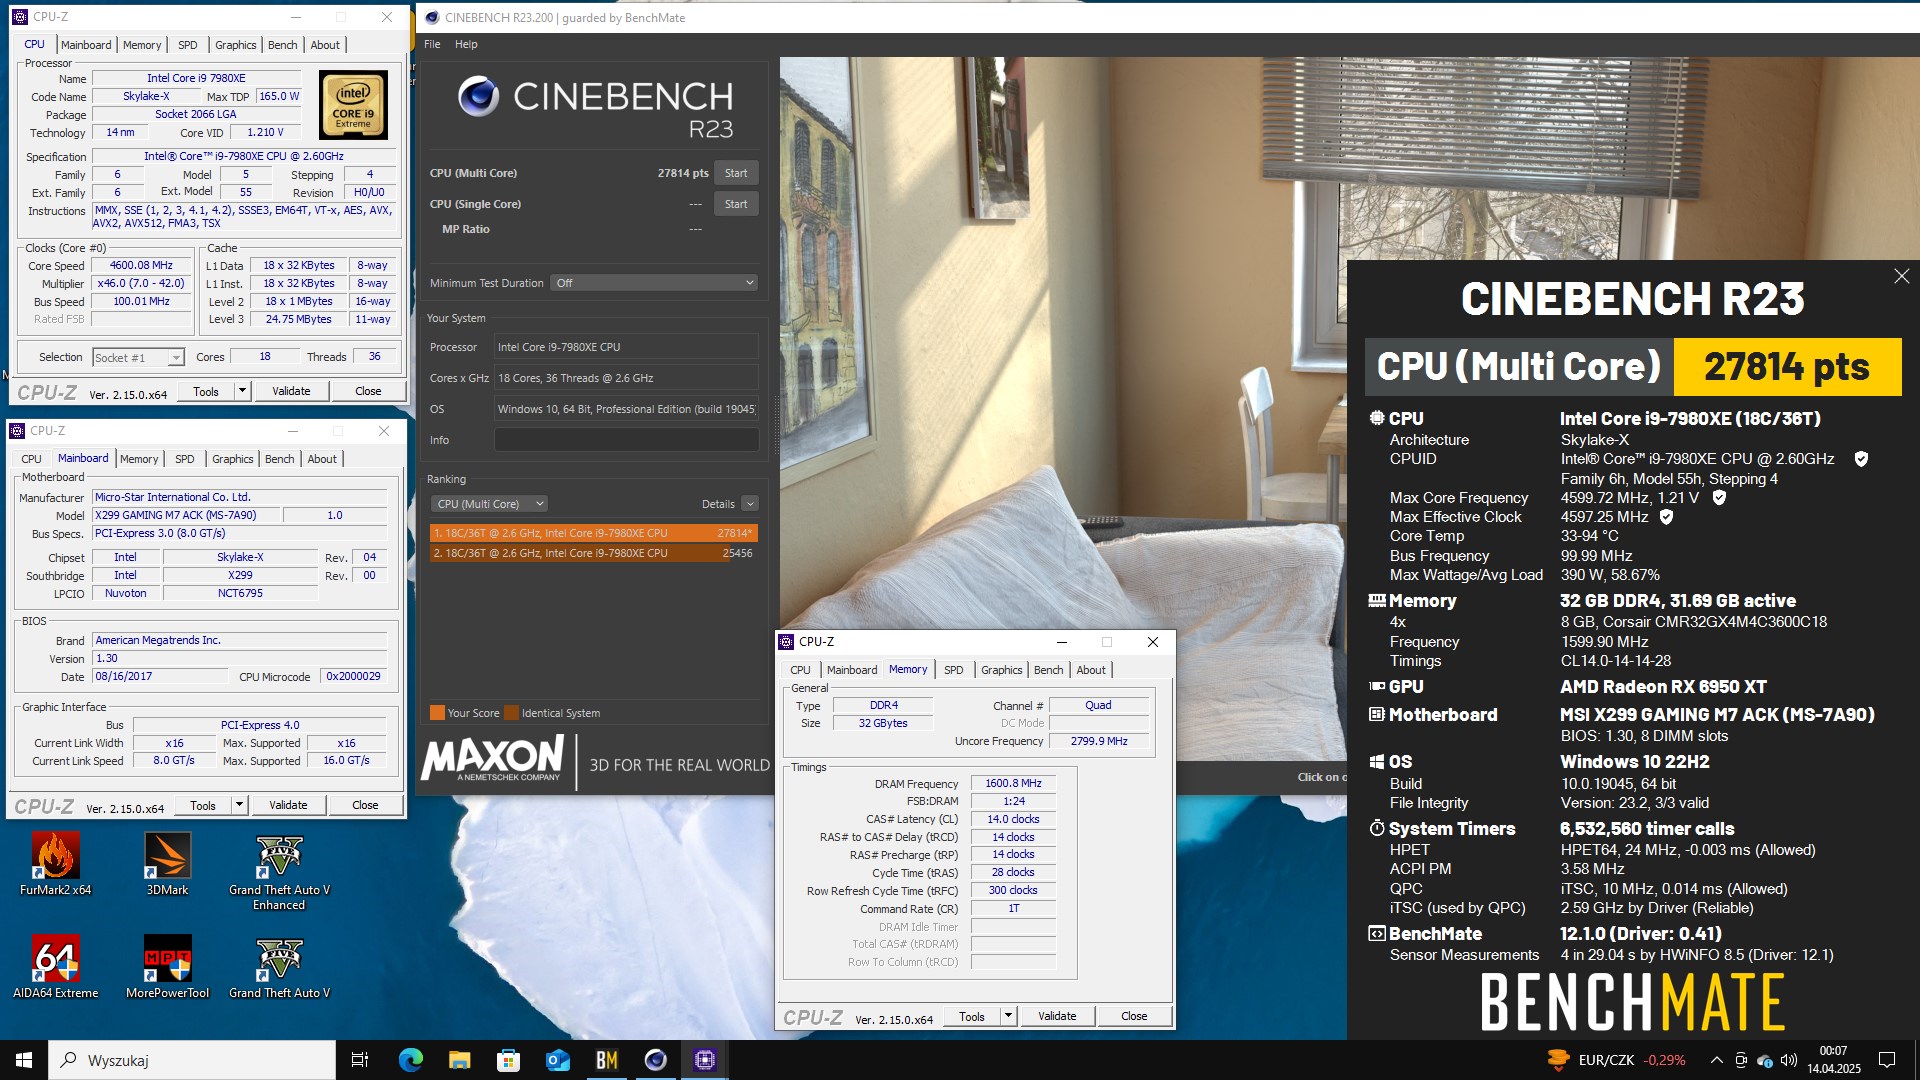Open Cinebench File menu
The height and width of the screenshot is (1080, 1920).
point(432,44)
